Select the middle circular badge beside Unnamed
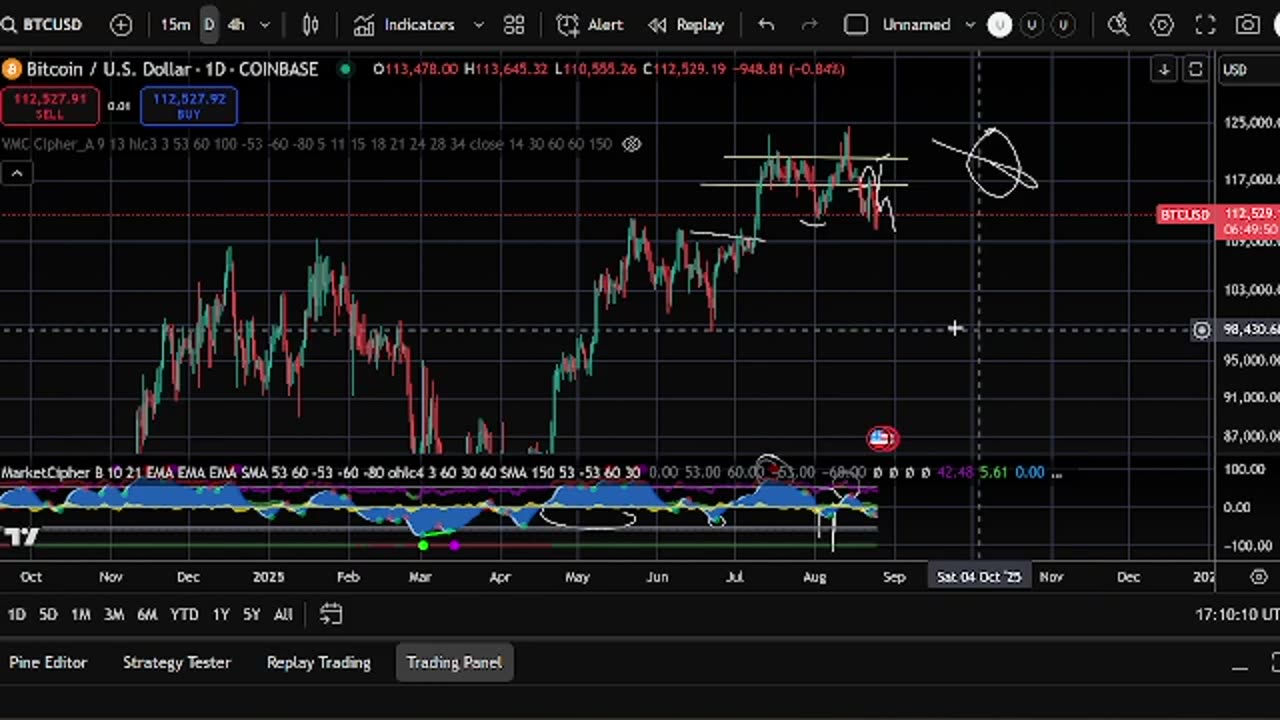The height and width of the screenshot is (720, 1280). [x=1032, y=25]
